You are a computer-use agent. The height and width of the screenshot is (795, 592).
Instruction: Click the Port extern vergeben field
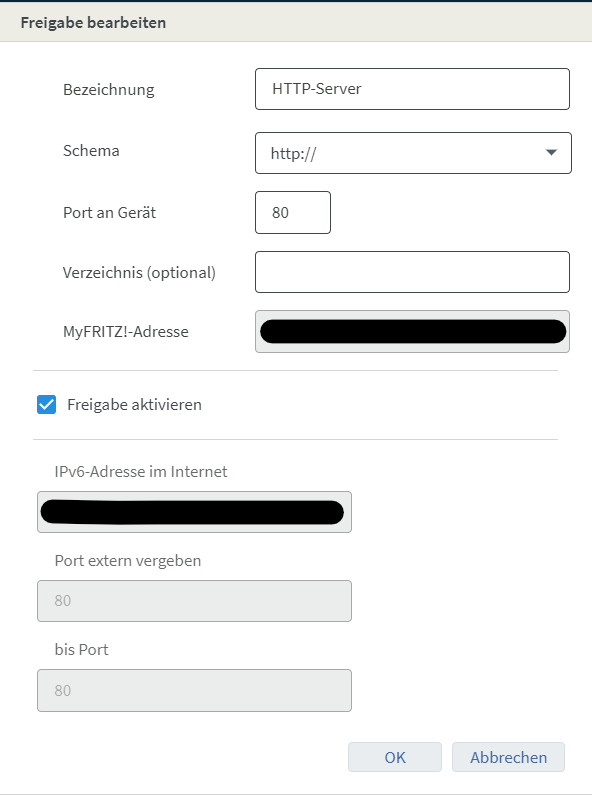[194, 601]
